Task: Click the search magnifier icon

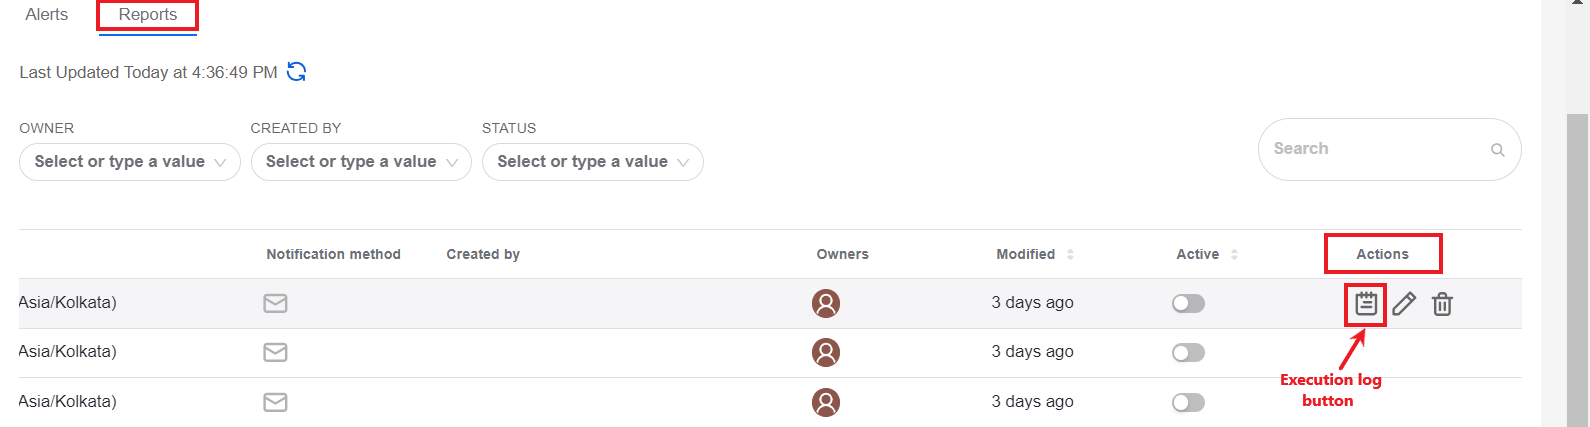Action: click(x=1497, y=150)
